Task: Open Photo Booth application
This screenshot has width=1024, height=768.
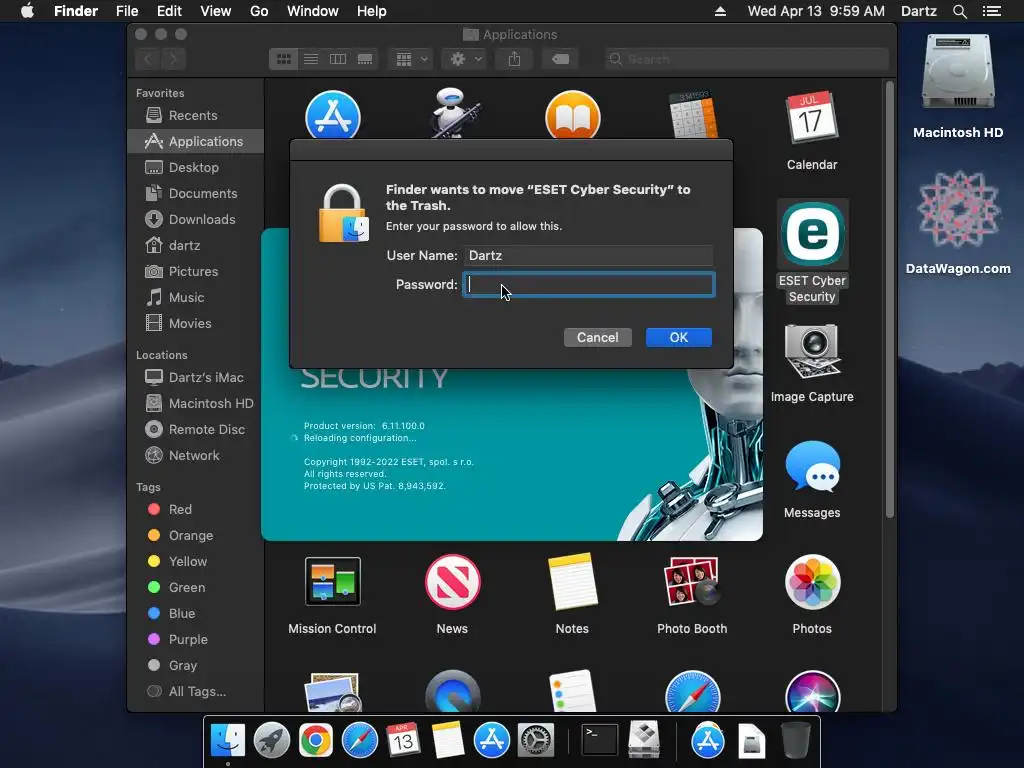Action: (x=692, y=581)
